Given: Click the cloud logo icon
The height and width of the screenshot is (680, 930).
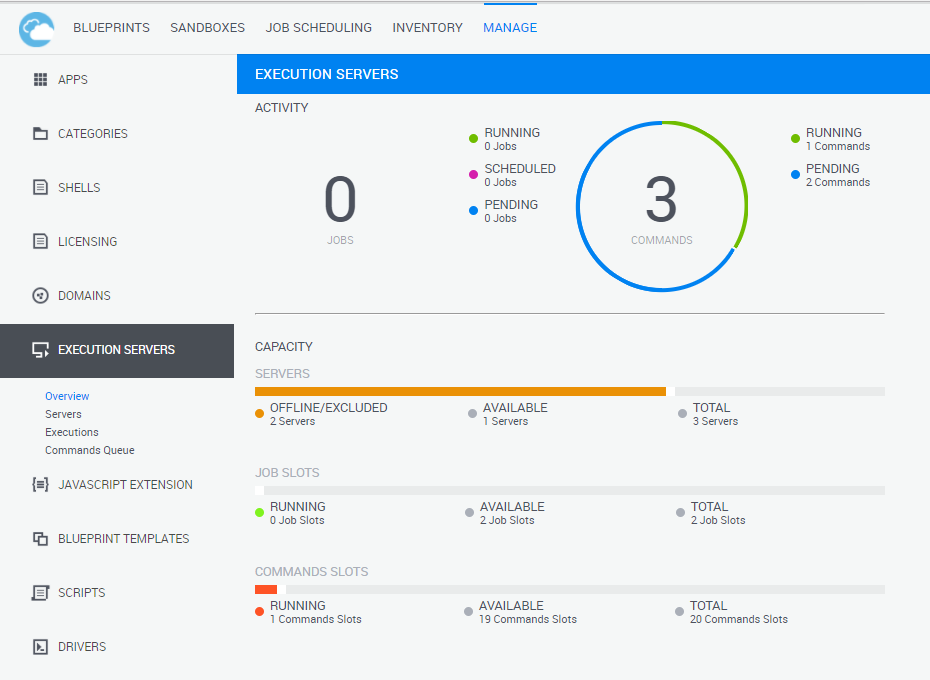Looking at the screenshot, I should [36, 28].
